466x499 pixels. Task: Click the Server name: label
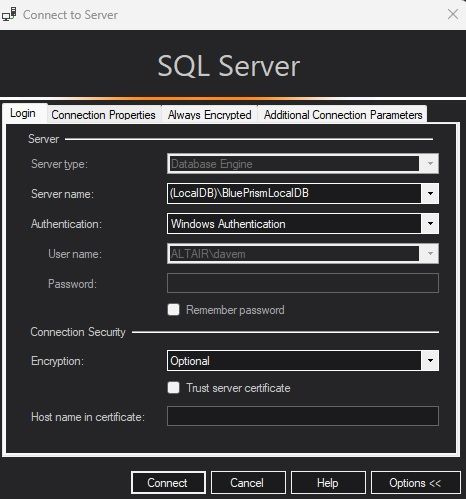(62, 194)
